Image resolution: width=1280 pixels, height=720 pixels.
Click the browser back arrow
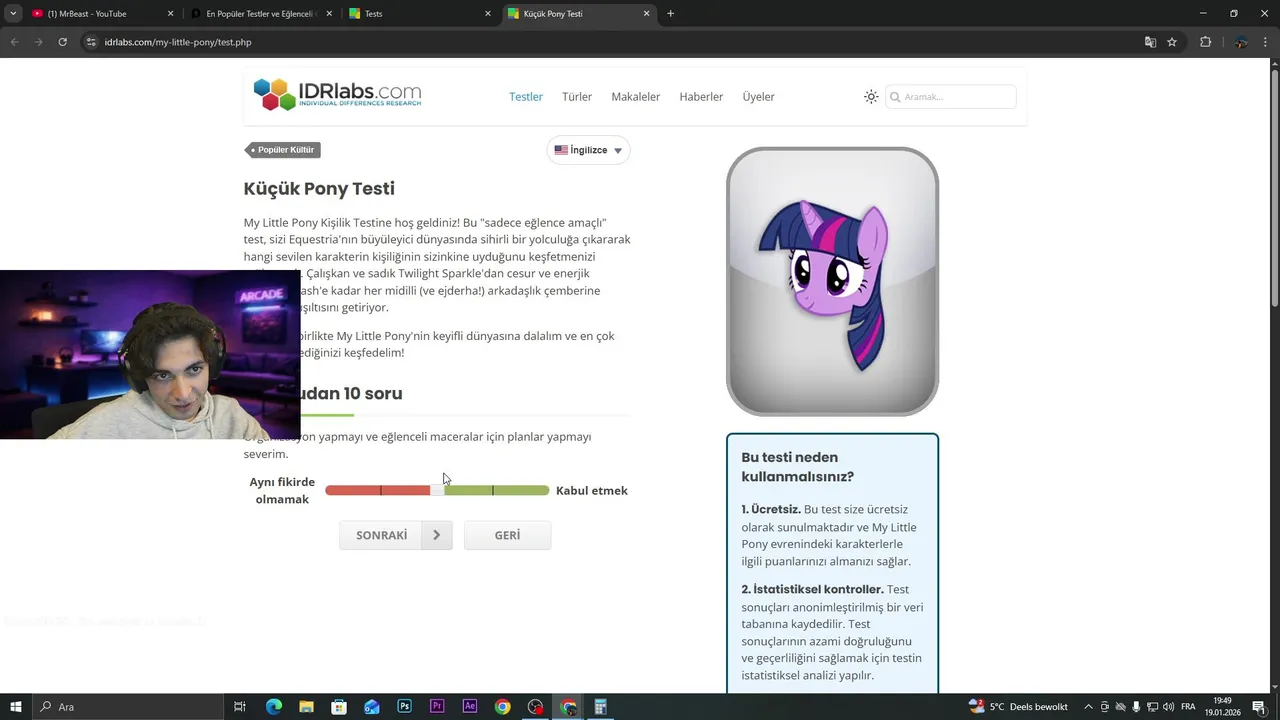point(15,42)
